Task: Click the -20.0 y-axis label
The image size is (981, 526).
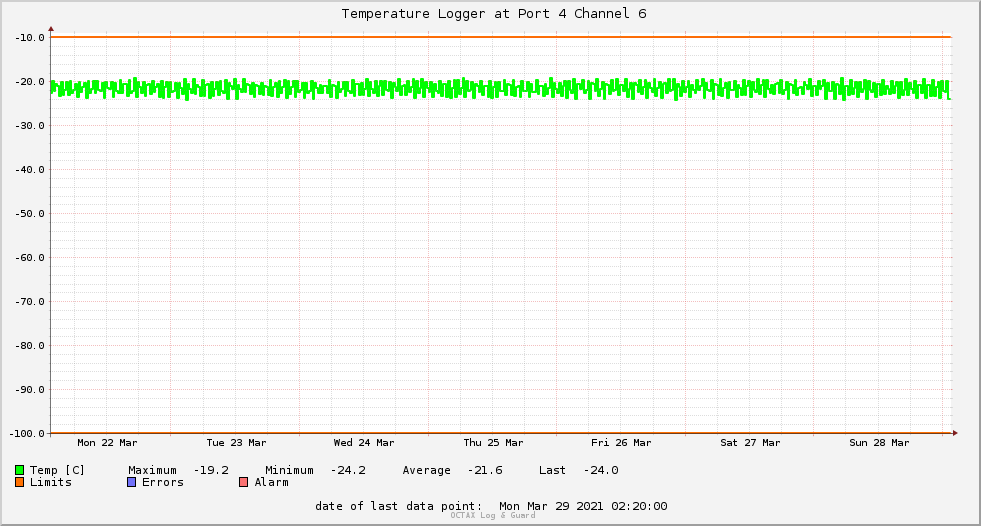Action: [x=30, y=81]
